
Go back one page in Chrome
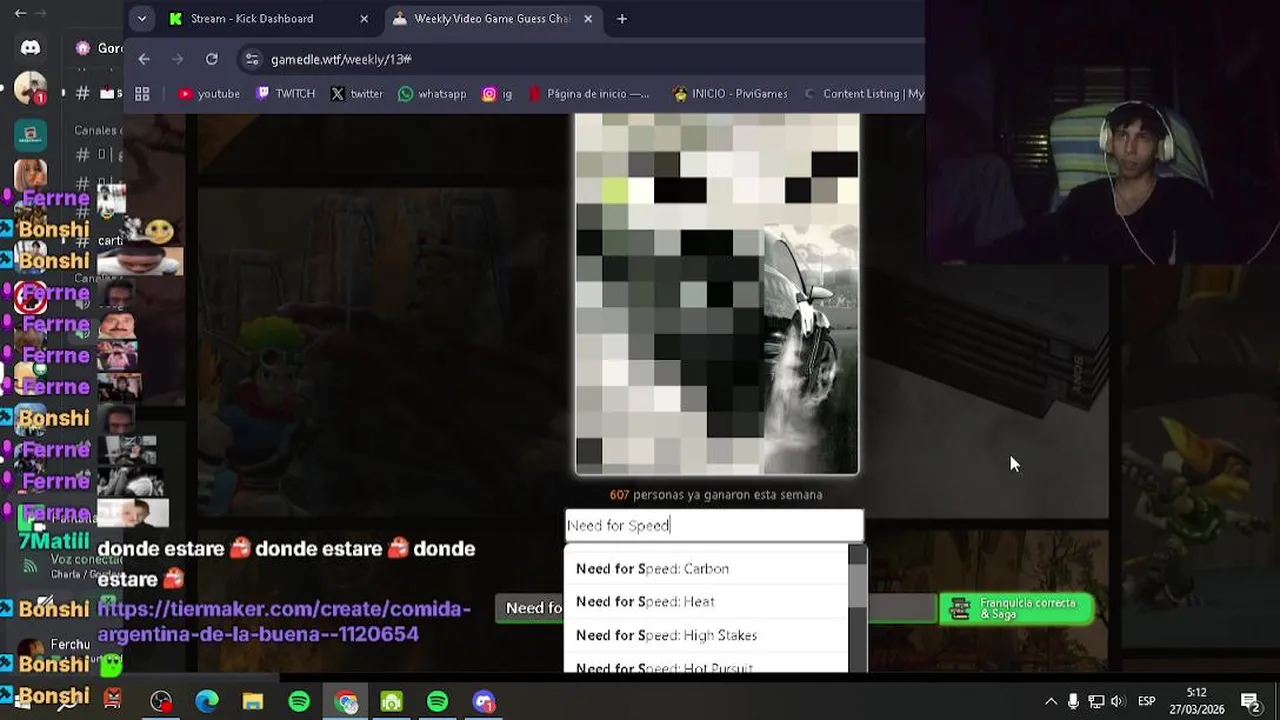[144, 59]
